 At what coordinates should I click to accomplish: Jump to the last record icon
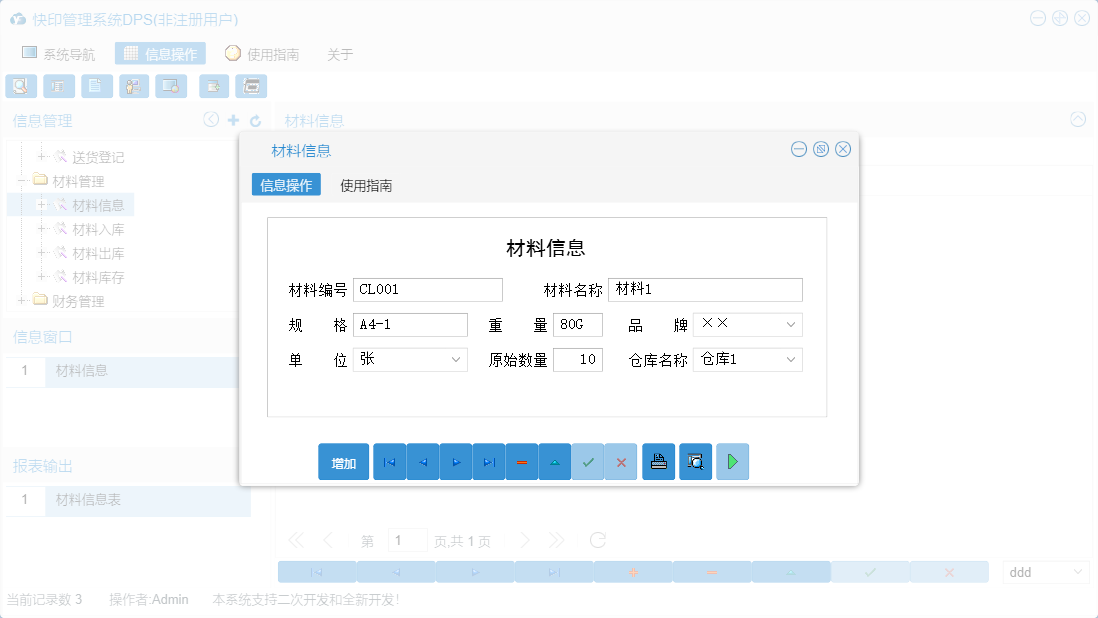tap(489, 461)
